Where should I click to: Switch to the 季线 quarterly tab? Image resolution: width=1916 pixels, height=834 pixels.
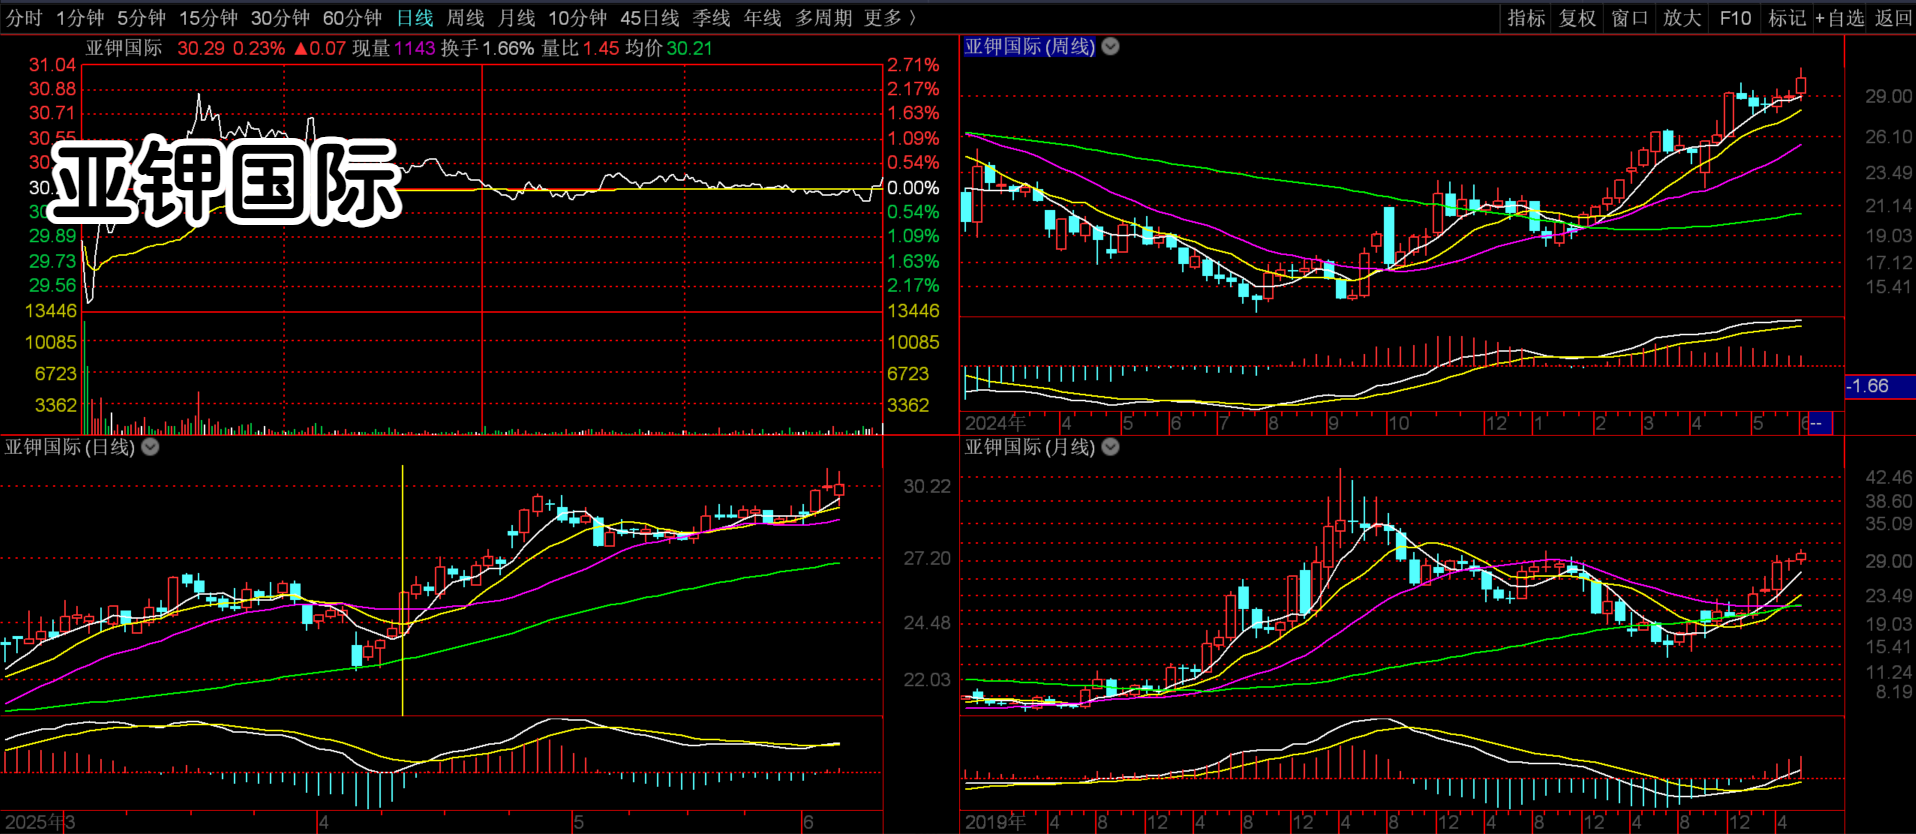pyautogui.click(x=711, y=18)
